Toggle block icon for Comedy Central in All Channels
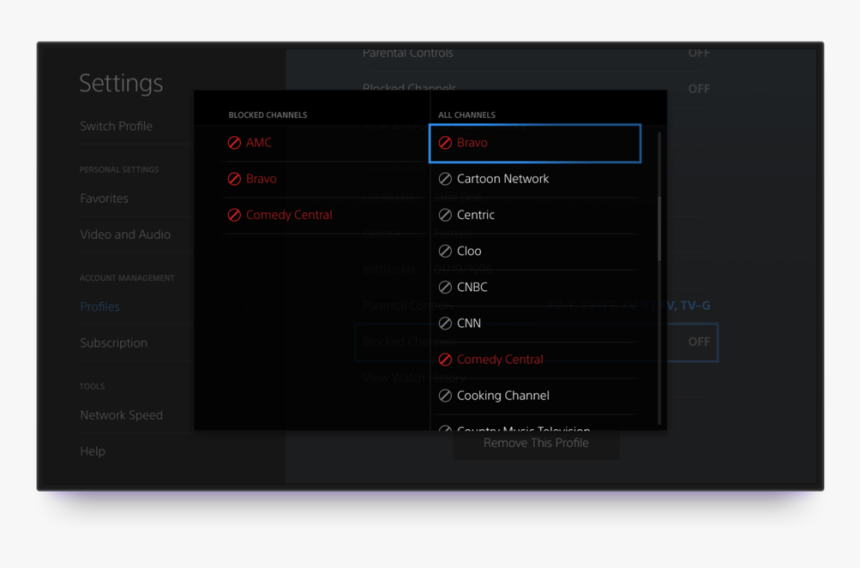Viewport: 860px width, 568px height. click(445, 360)
